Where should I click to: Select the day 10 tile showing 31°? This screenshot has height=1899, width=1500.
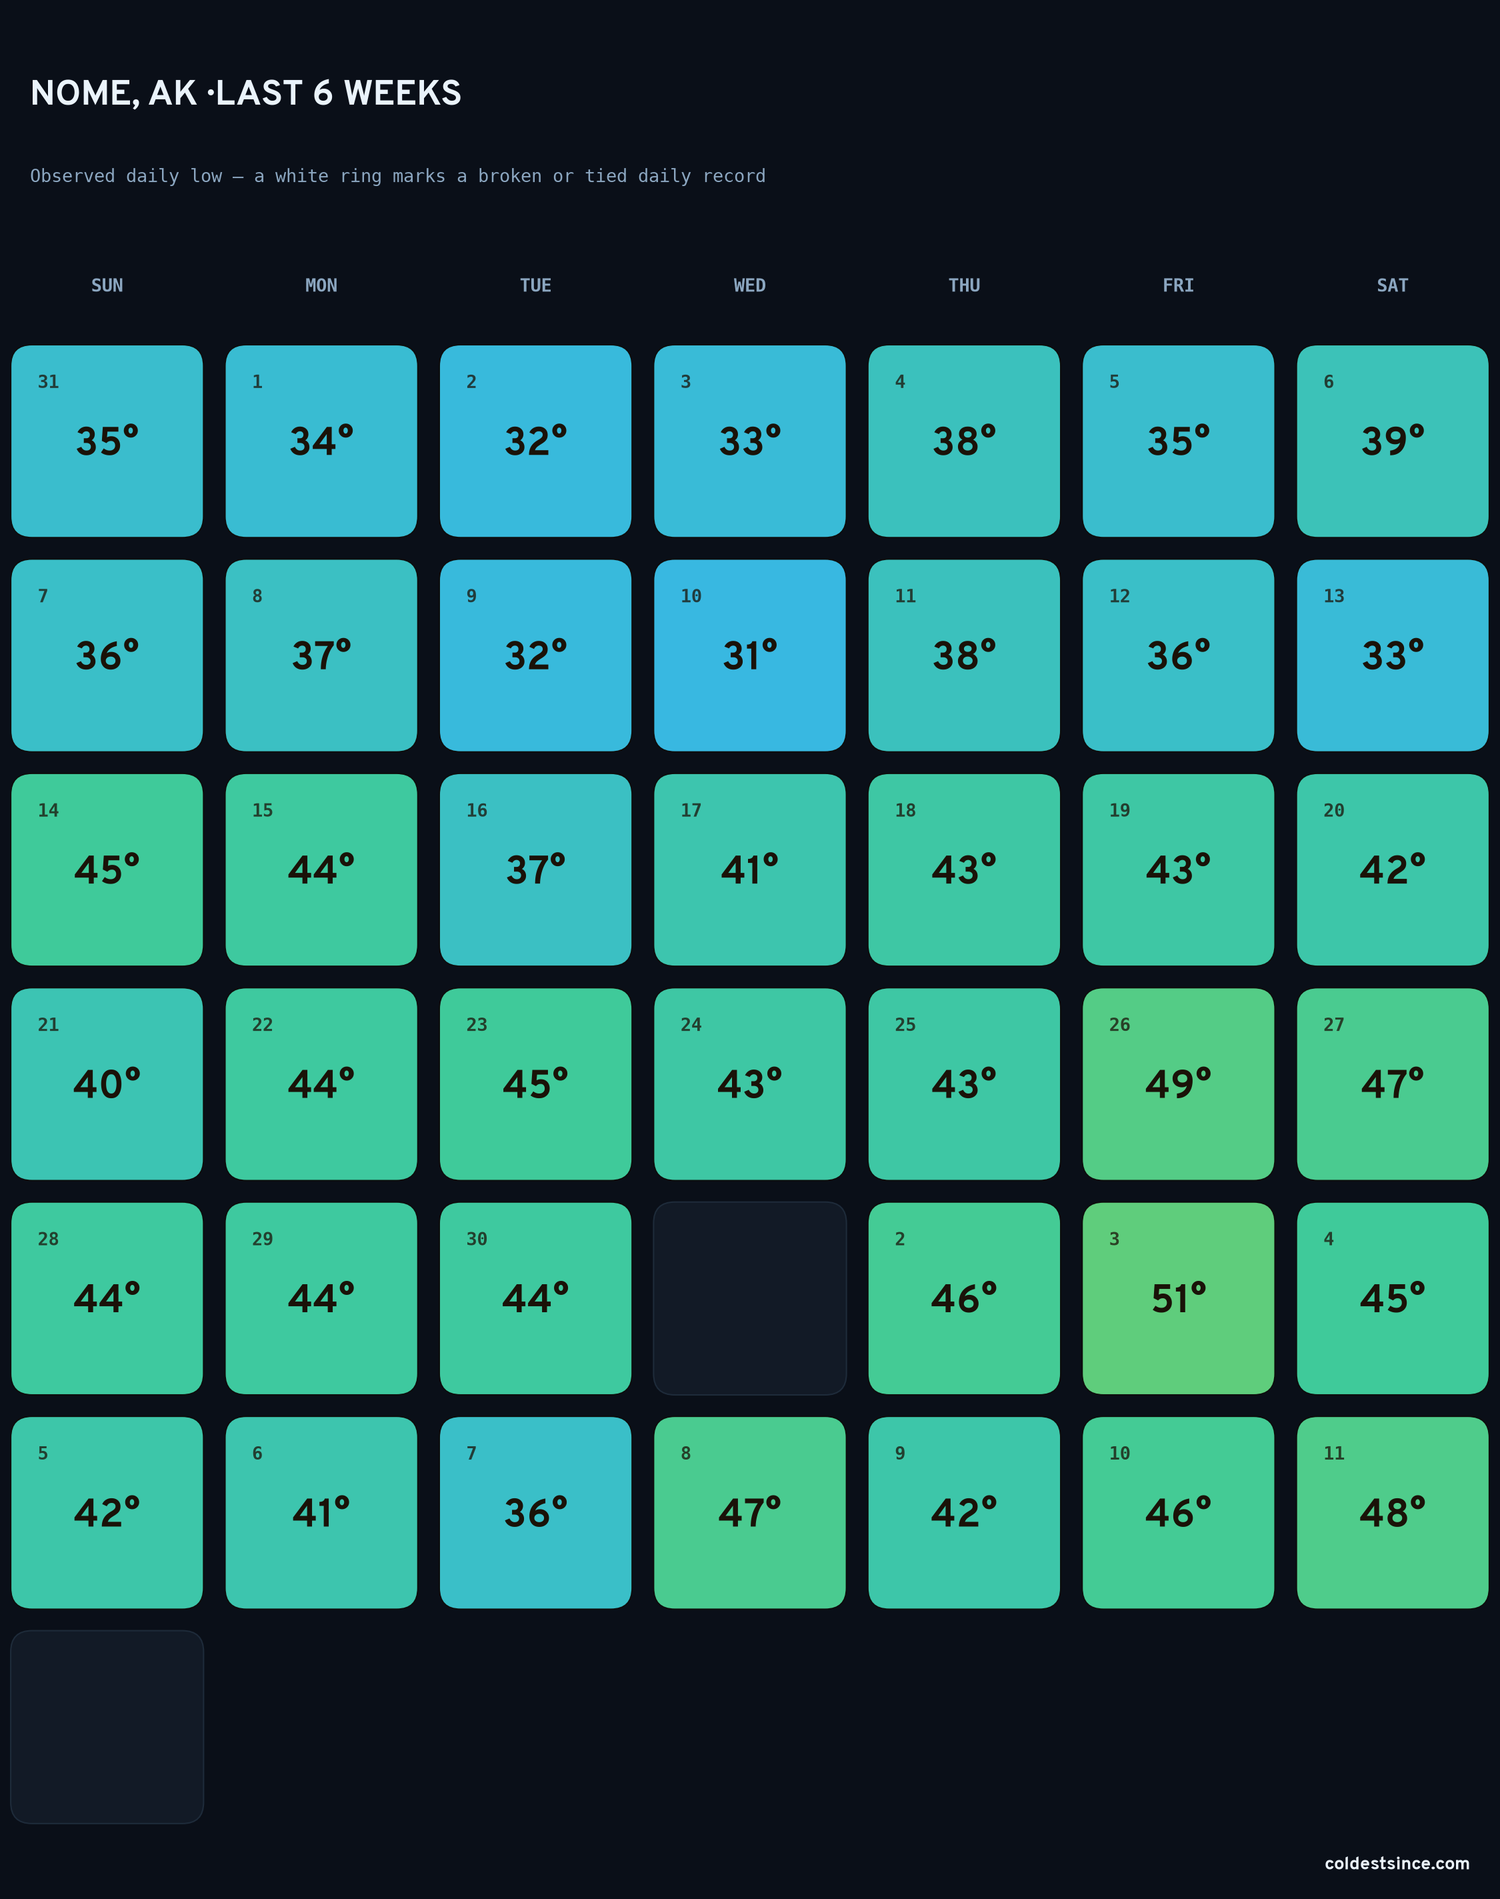pyautogui.click(x=749, y=655)
